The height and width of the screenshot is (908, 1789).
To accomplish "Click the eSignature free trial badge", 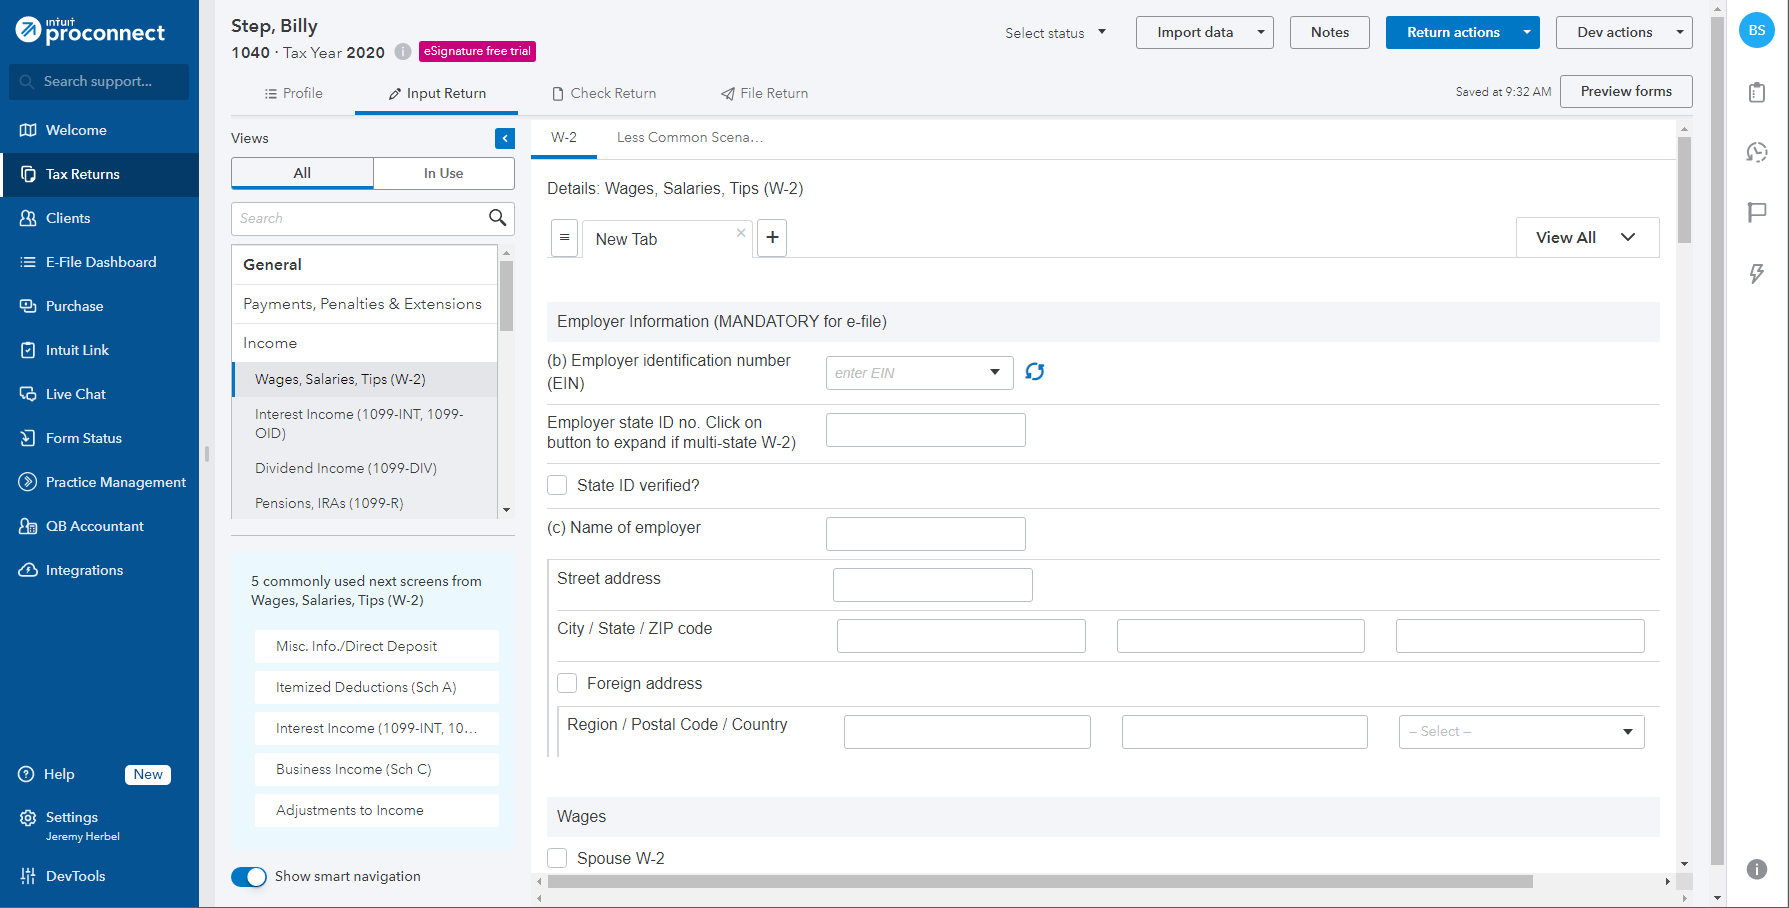I will tap(477, 51).
